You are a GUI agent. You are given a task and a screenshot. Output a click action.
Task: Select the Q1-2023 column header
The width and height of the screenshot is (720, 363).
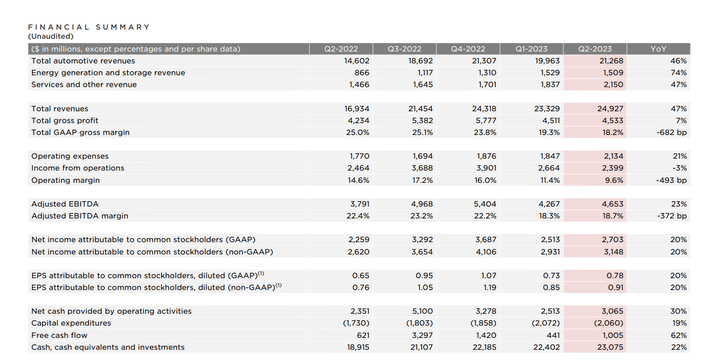tap(532, 49)
